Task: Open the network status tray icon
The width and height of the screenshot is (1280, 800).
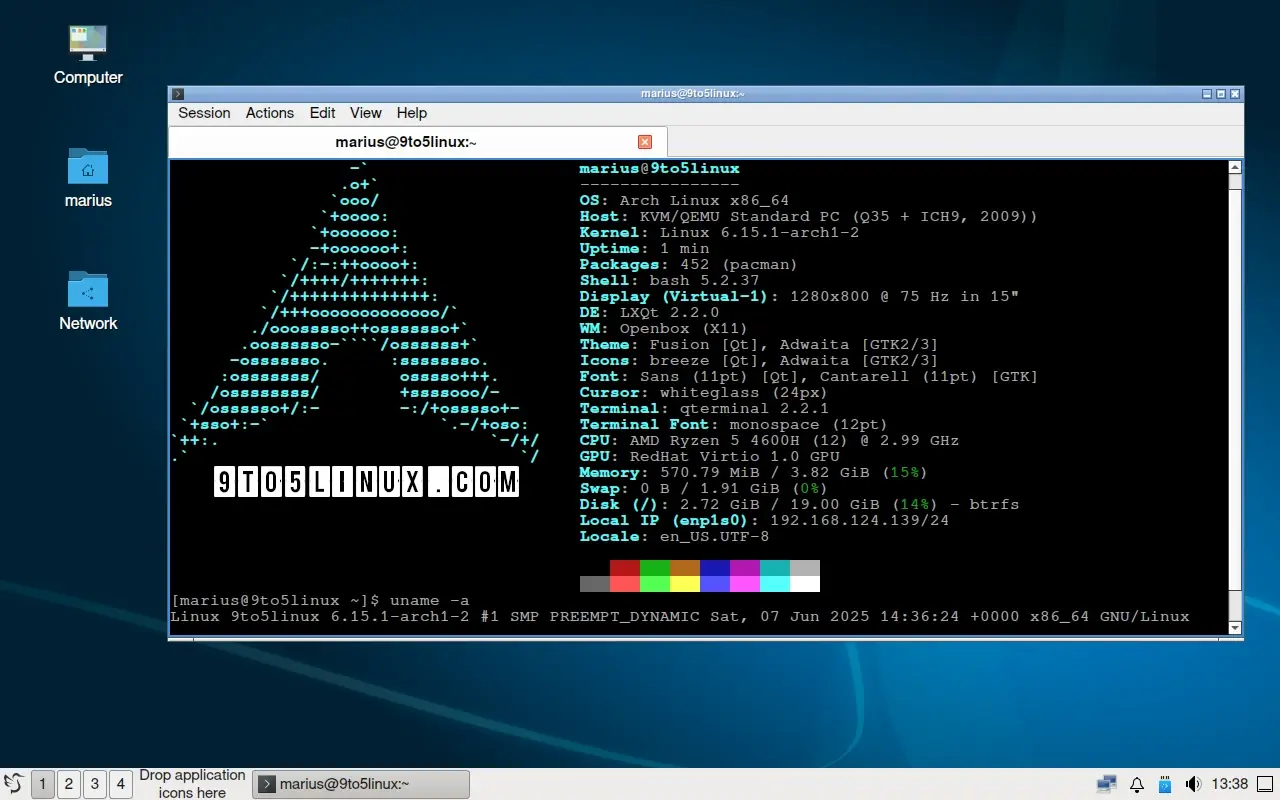Action: tap(1106, 784)
